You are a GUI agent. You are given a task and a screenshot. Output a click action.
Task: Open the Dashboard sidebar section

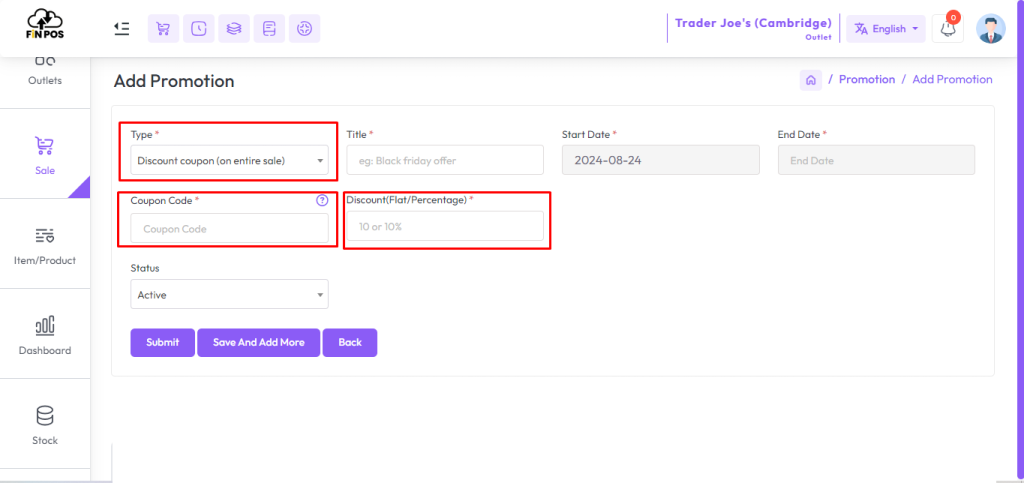(45, 335)
